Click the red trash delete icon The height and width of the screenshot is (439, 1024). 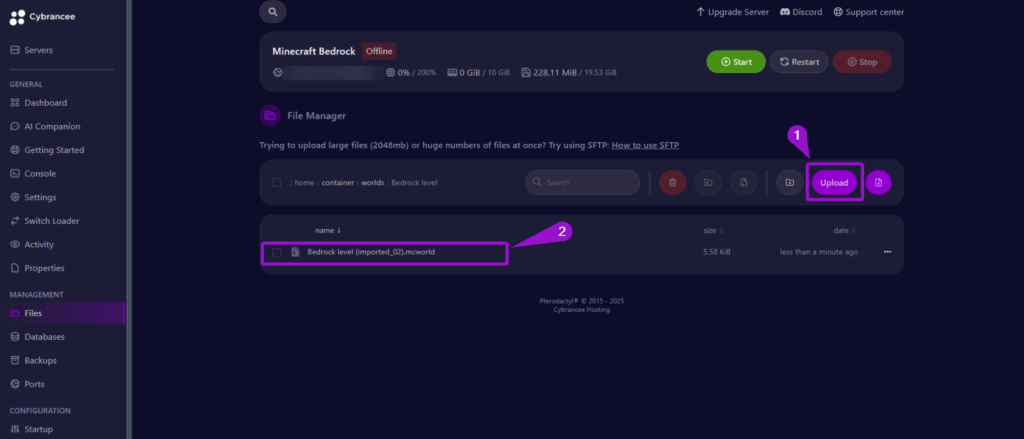(673, 182)
